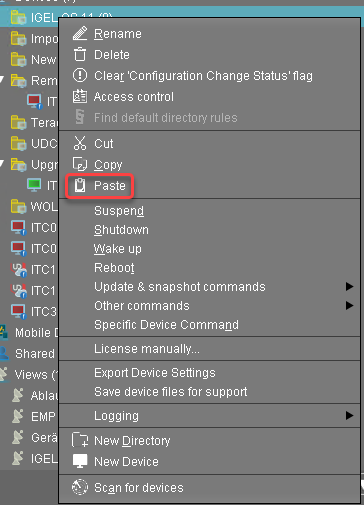This screenshot has width=364, height=505.
Task: Select Shutdown menu entry
Action: pos(121,230)
